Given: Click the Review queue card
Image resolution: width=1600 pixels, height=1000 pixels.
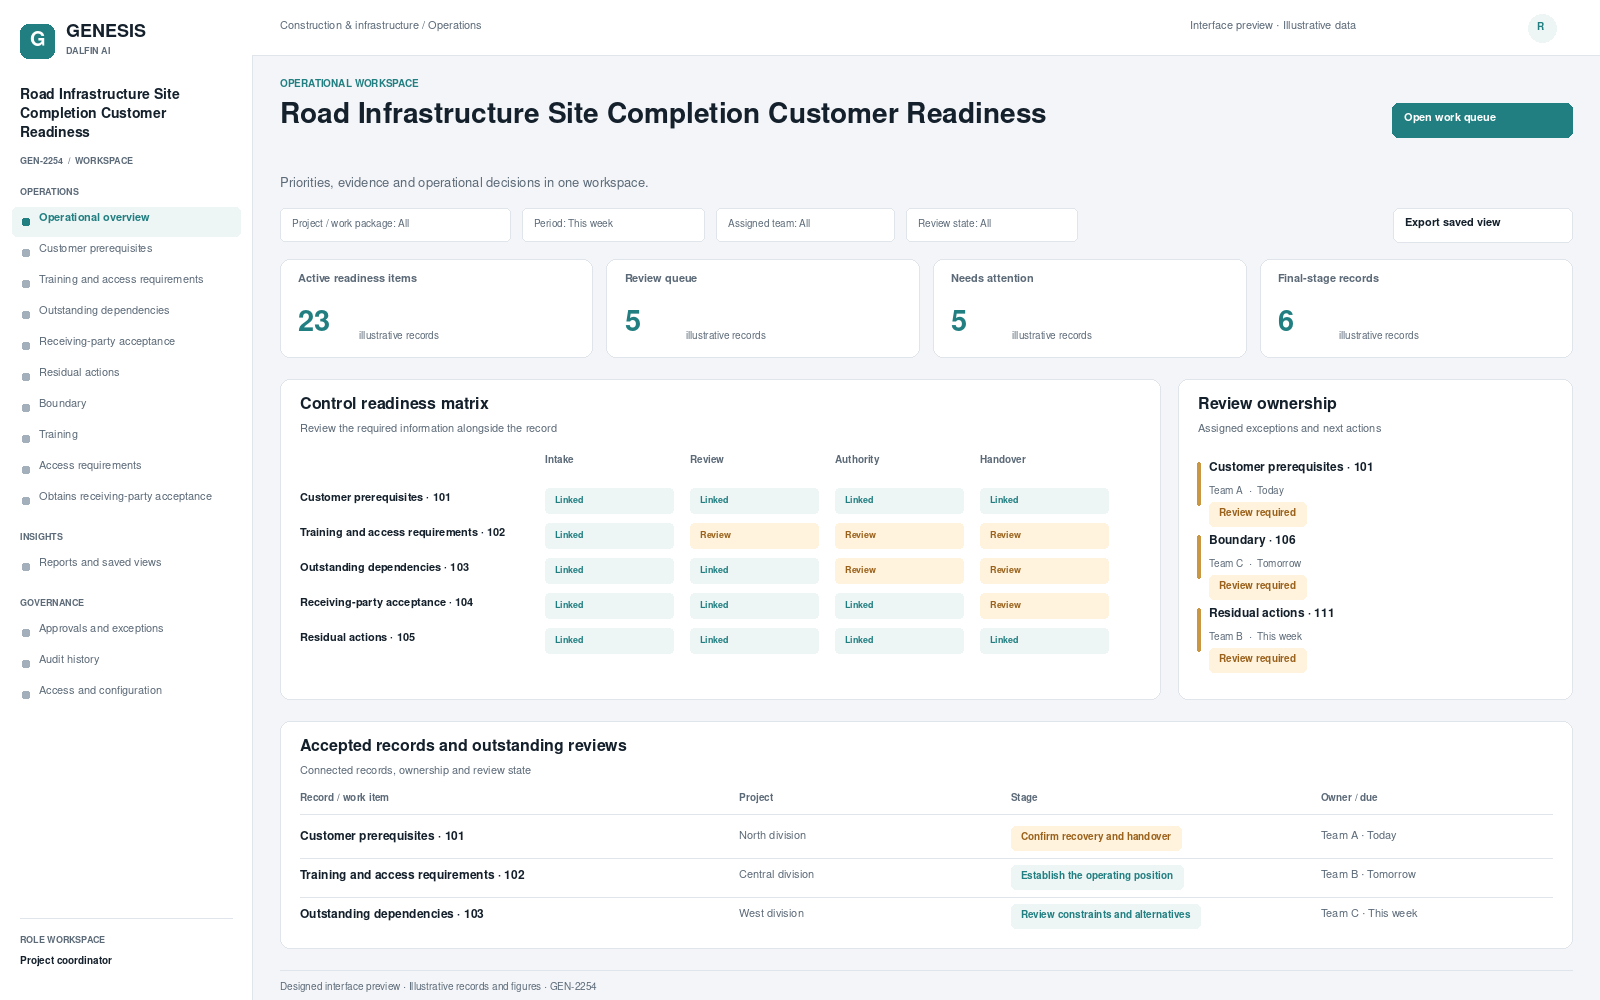Looking at the screenshot, I should 763,308.
